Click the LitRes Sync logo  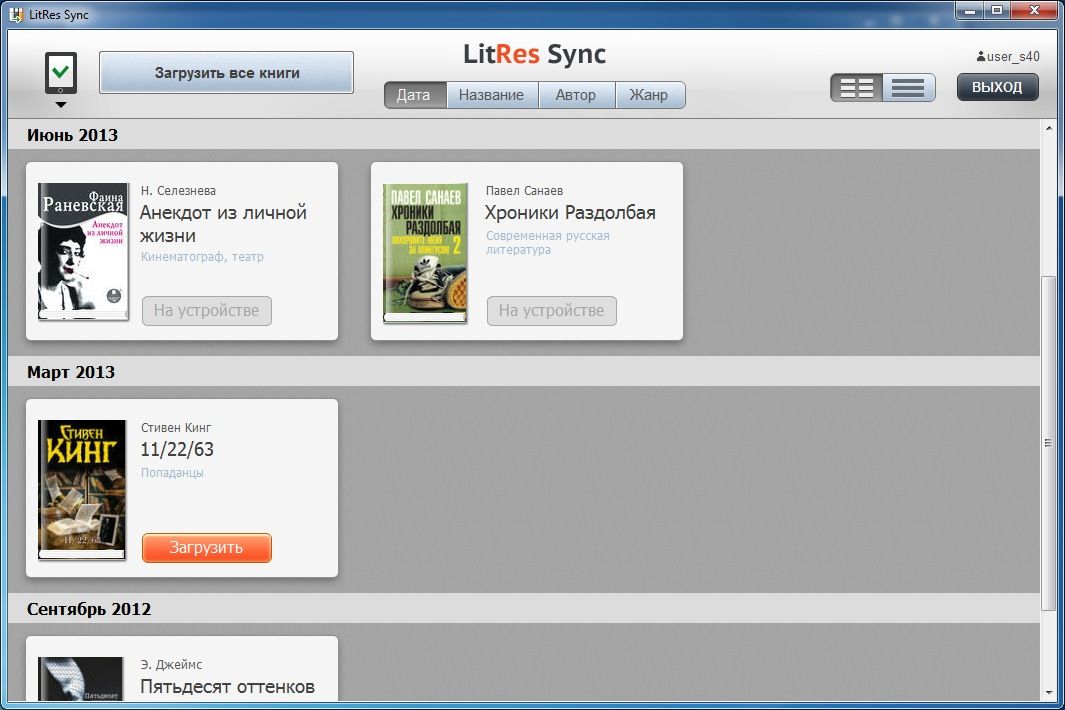[535, 54]
